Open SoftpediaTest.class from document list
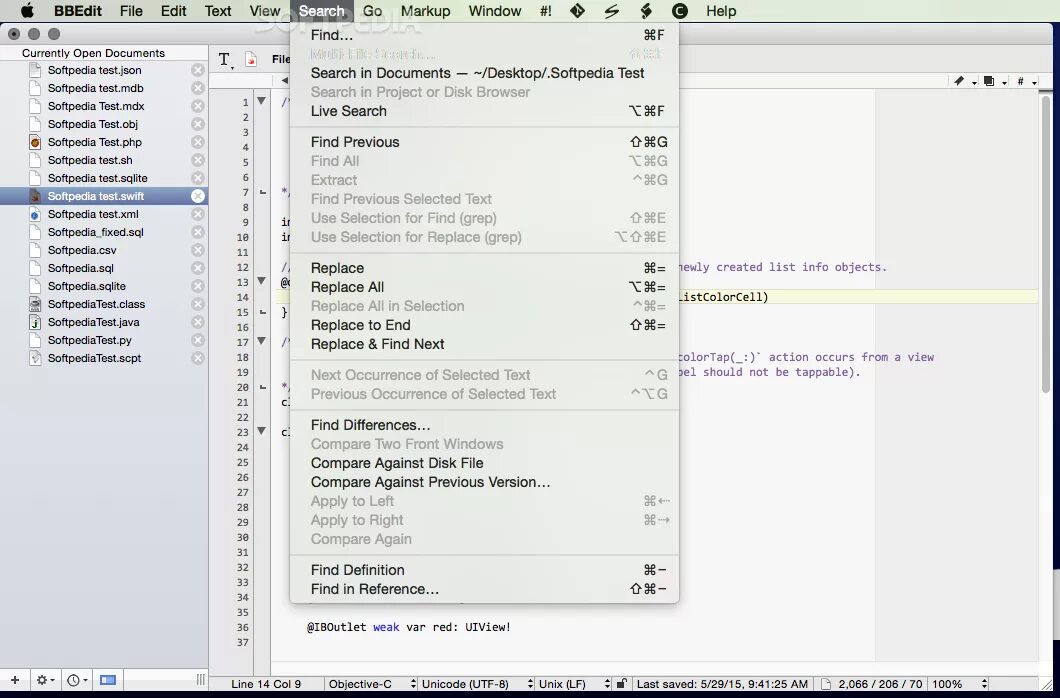 point(104,304)
